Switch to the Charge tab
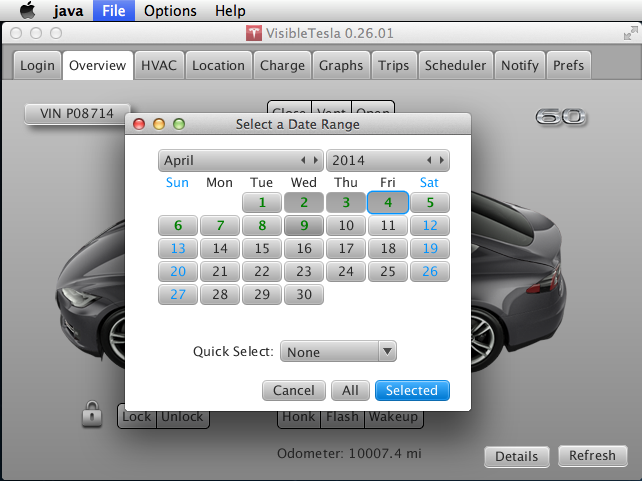Image resolution: width=642 pixels, height=481 pixels. [x=283, y=65]
